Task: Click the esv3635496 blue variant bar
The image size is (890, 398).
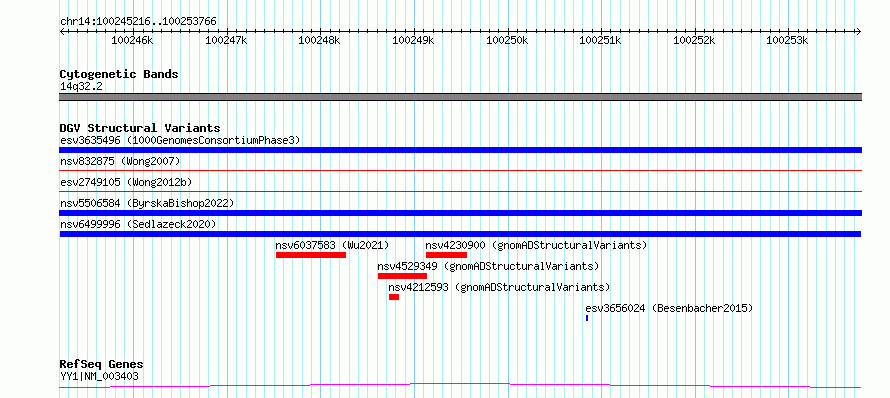Action: [x=460, y=150]
